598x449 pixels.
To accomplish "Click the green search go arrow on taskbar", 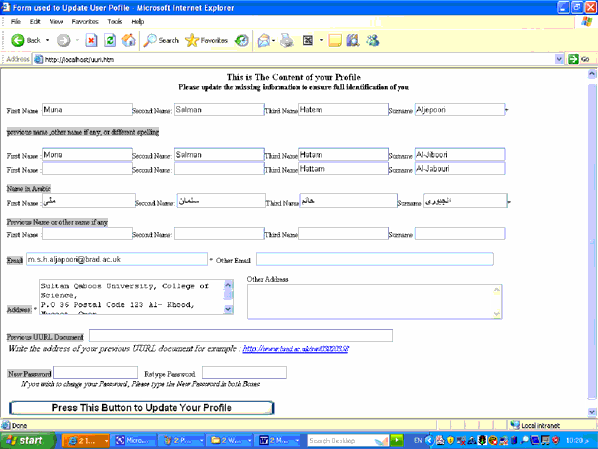I will 397,441.
